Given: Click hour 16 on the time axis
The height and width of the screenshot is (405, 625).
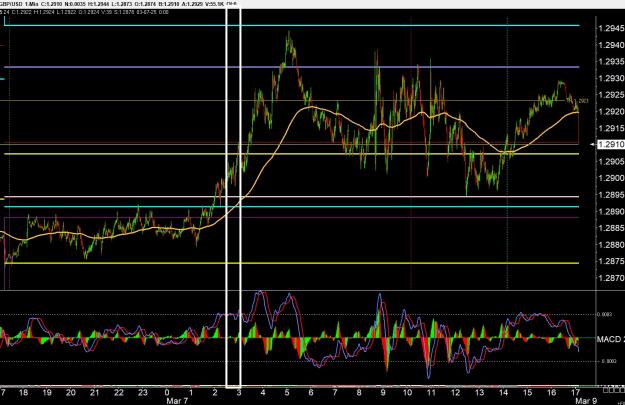Looking at the screenshot, I should (x=551, y=392).
